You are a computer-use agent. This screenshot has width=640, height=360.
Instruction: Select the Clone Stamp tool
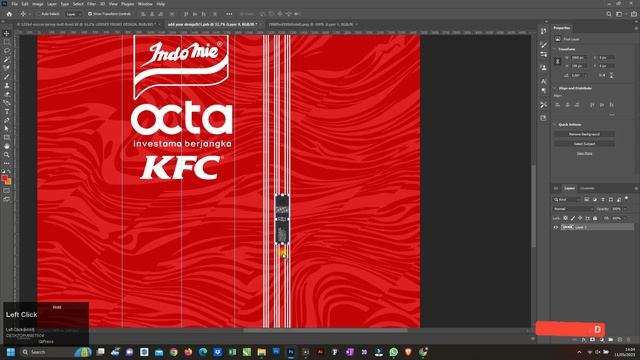coord(7,85)
